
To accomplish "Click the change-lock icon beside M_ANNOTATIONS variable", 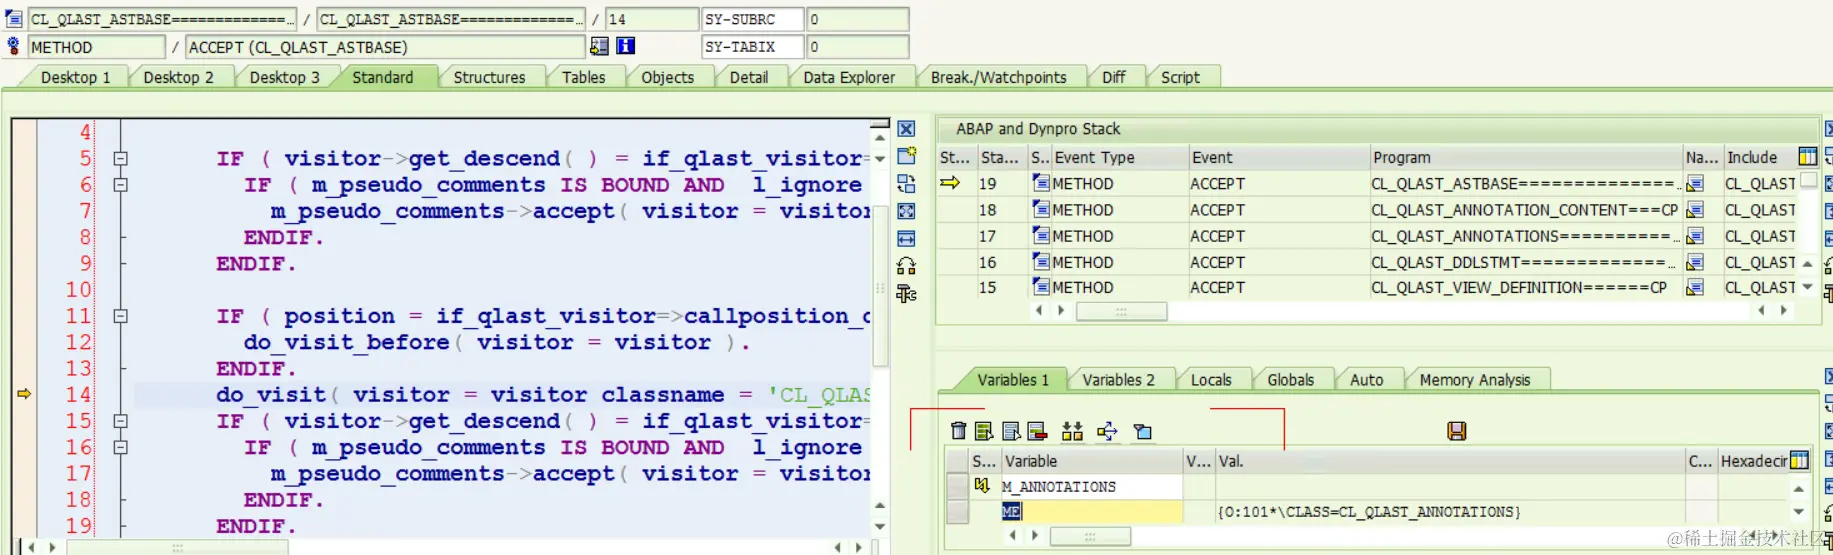I will pyautogui.click(x=982, y=486).
